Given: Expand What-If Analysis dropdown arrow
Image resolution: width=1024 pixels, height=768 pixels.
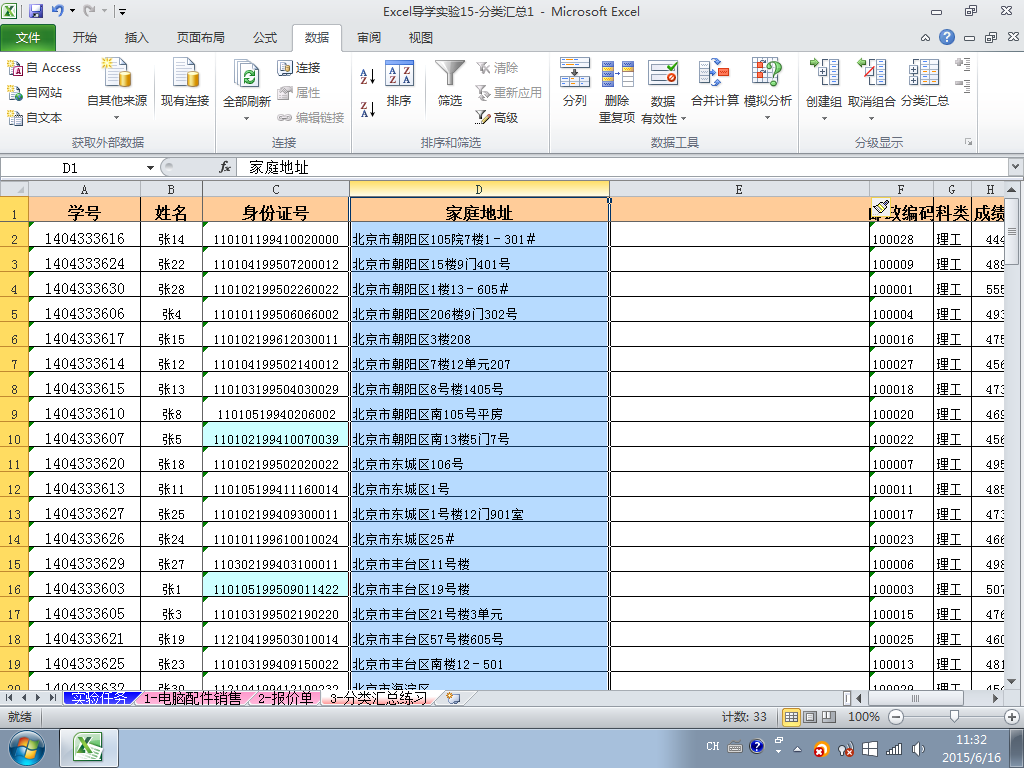Looking at the screenshot, I should click(x=767, y=118).
